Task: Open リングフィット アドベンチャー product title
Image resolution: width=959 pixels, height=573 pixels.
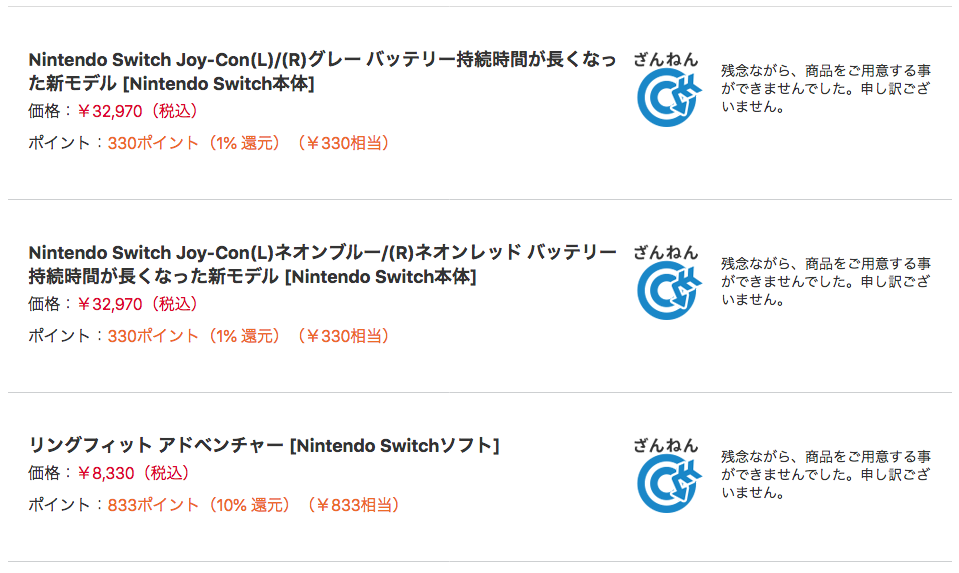Action: tap(264, 445)
